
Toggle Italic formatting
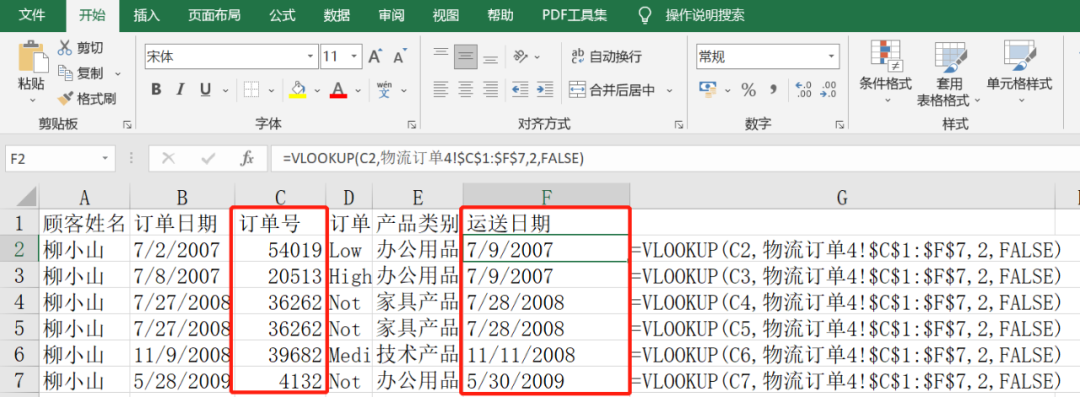point(180,90)
